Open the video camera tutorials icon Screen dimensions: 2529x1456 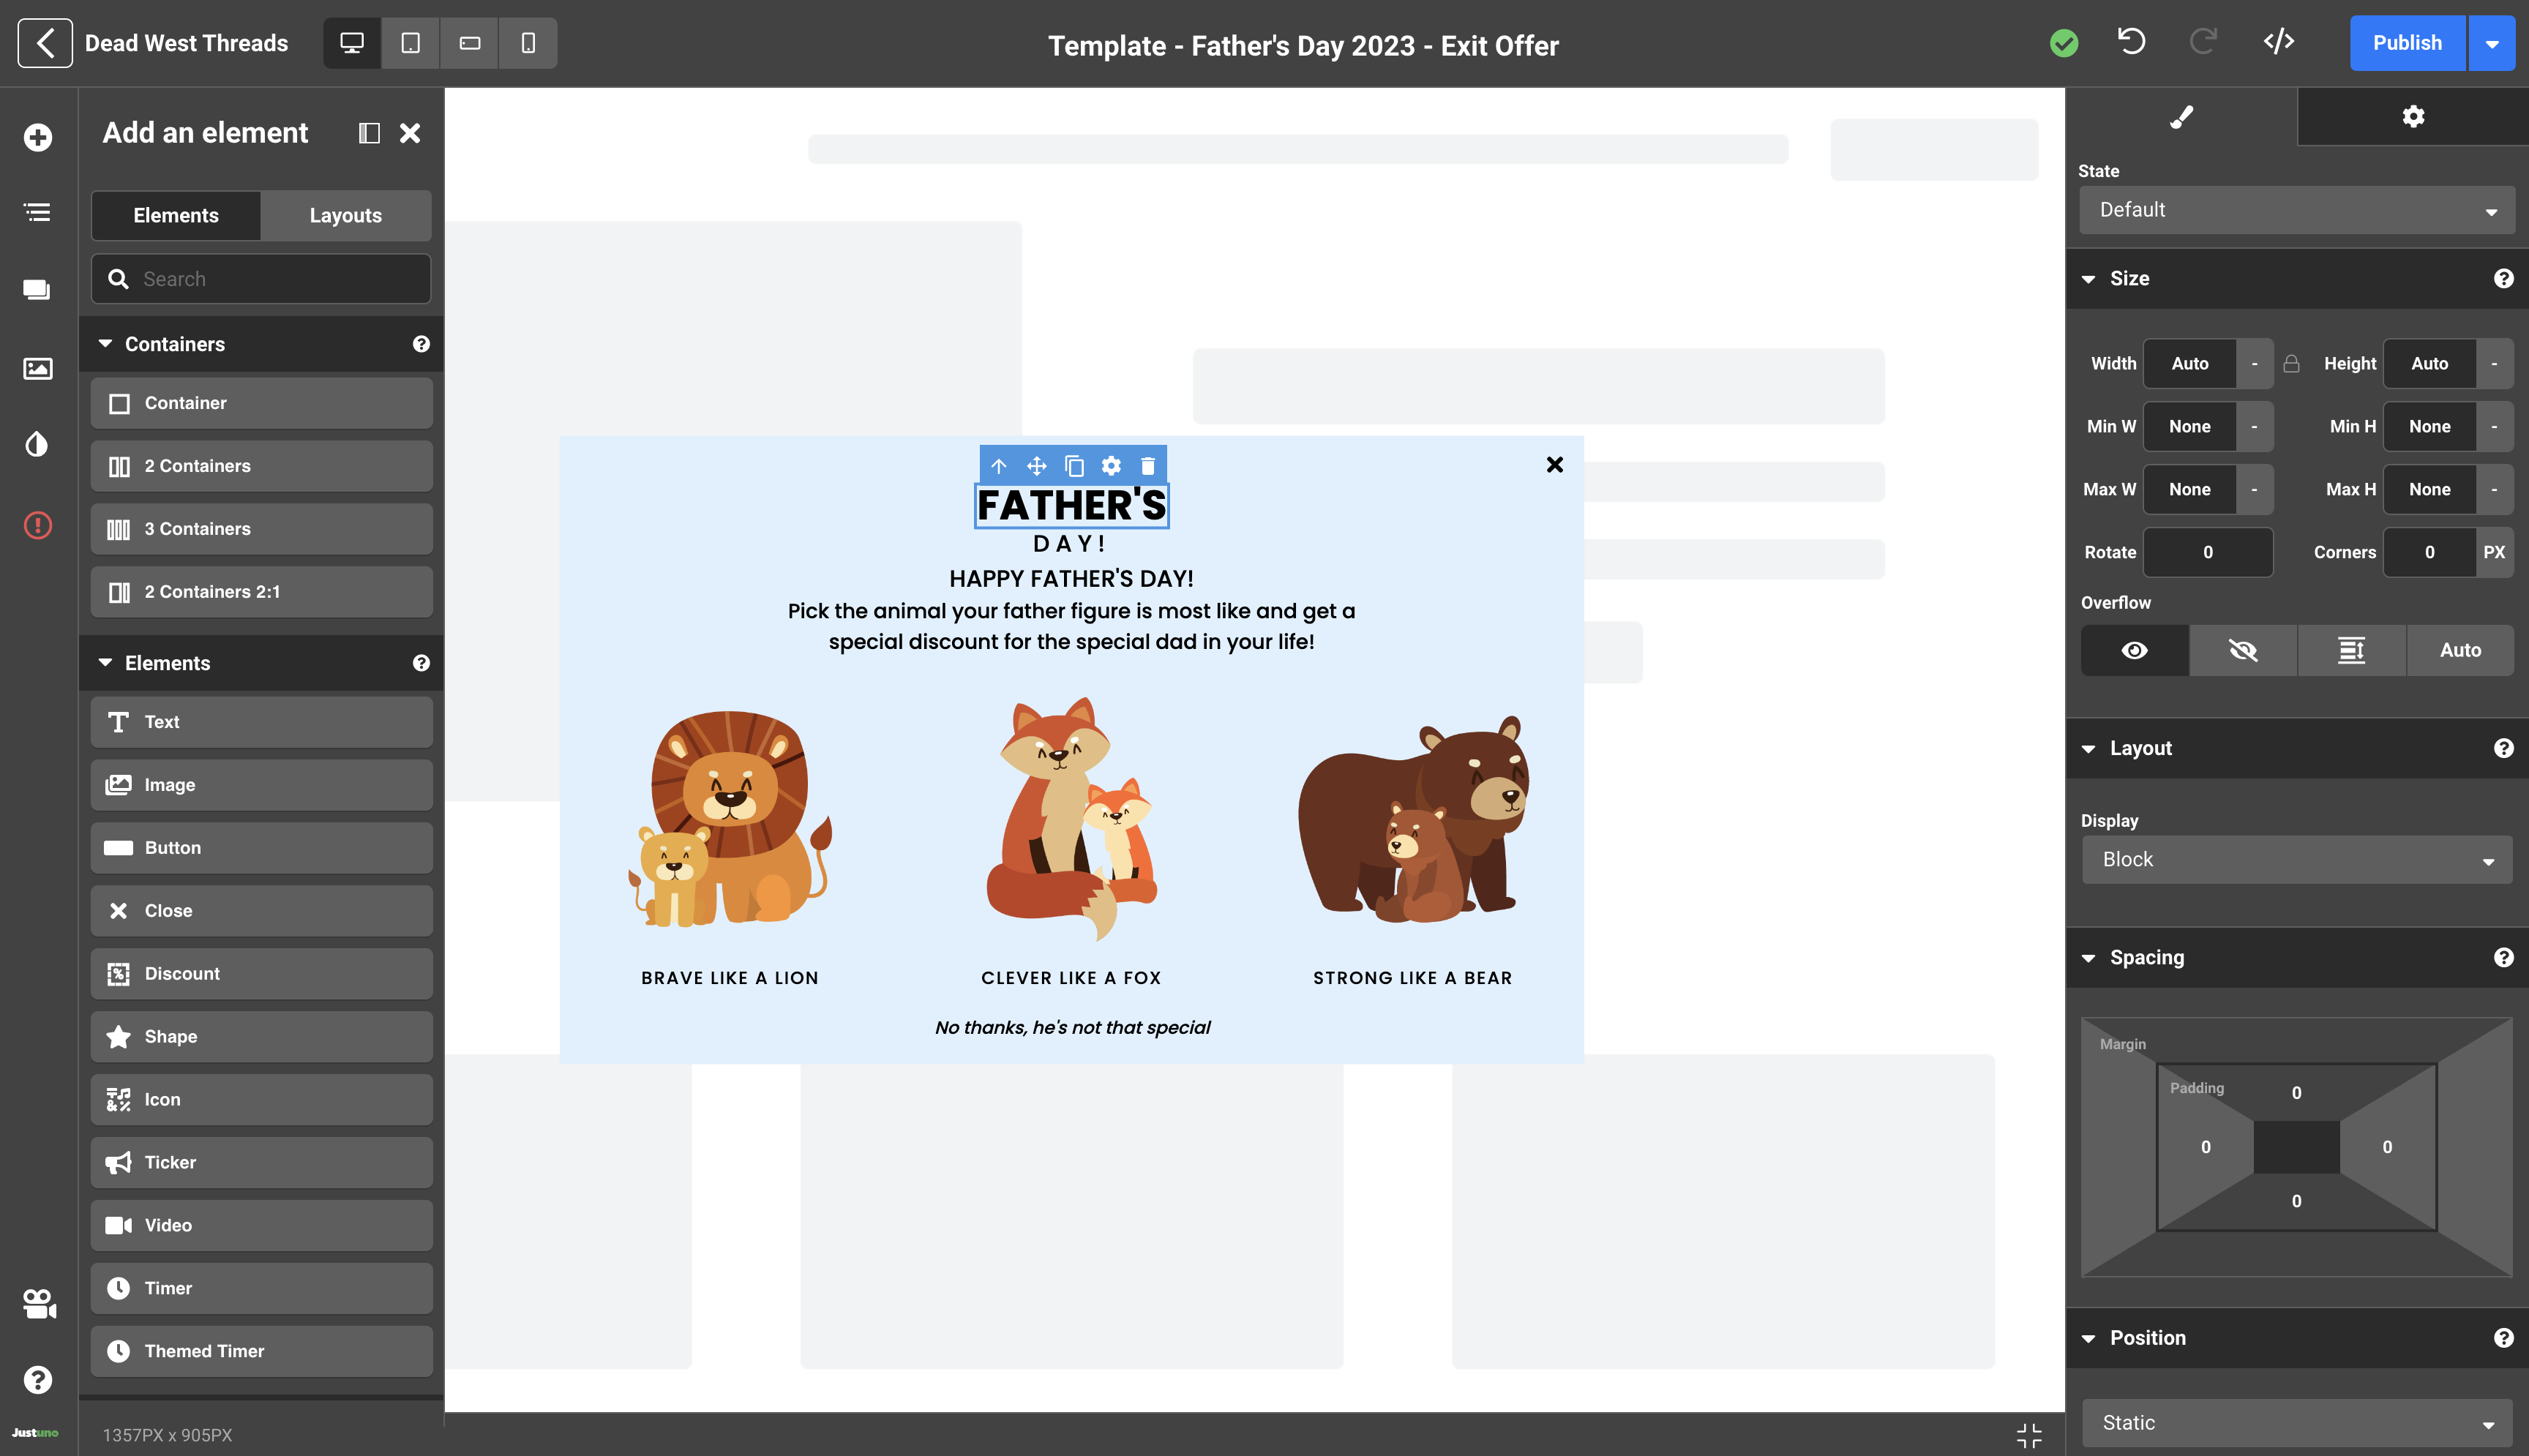pos(39,1304)
